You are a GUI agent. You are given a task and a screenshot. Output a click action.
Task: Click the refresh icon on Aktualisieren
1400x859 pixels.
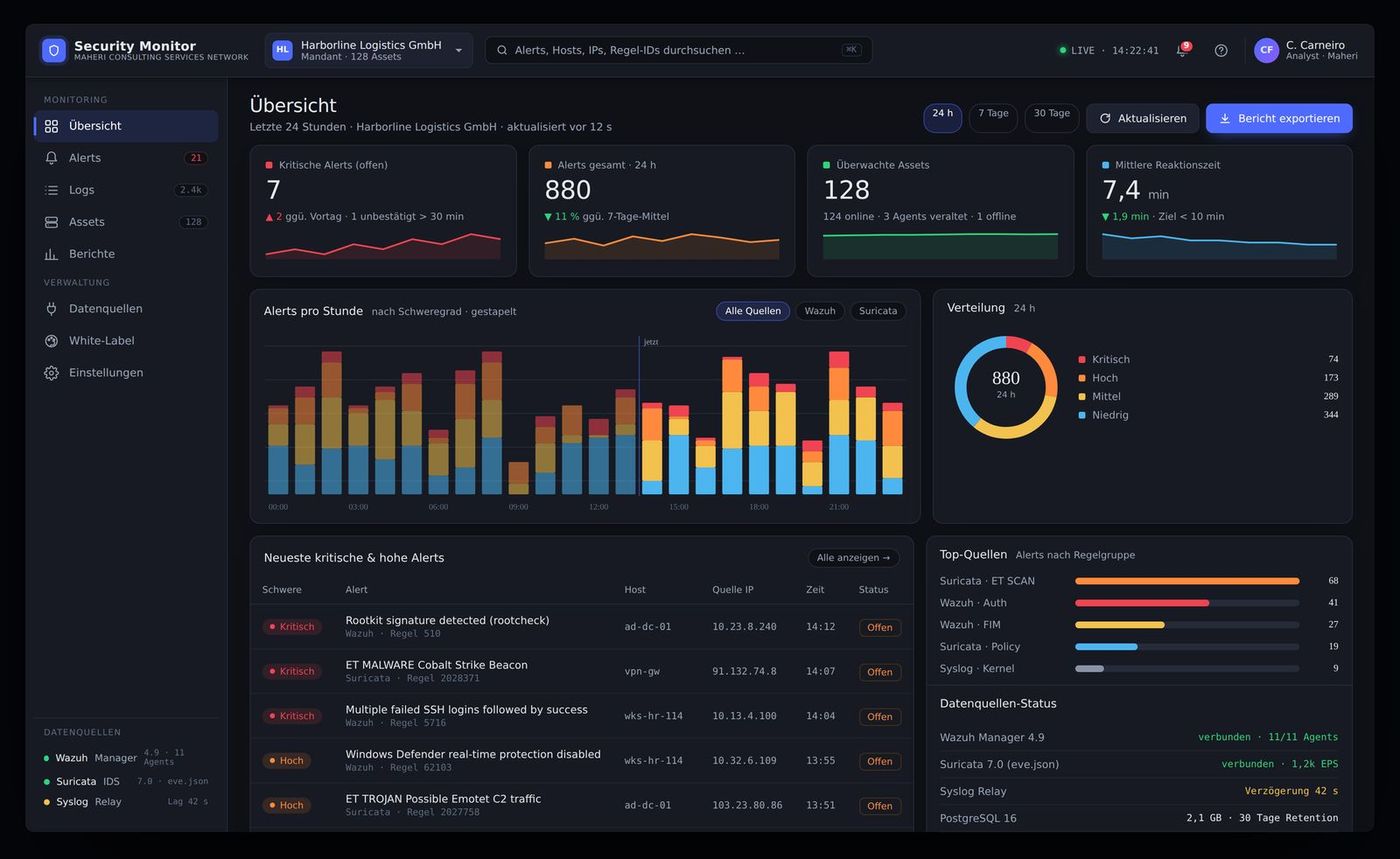[1105, 118]
